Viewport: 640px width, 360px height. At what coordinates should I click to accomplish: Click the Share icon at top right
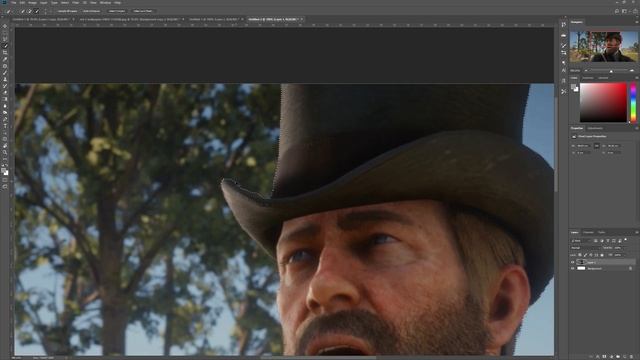[635, 11]
